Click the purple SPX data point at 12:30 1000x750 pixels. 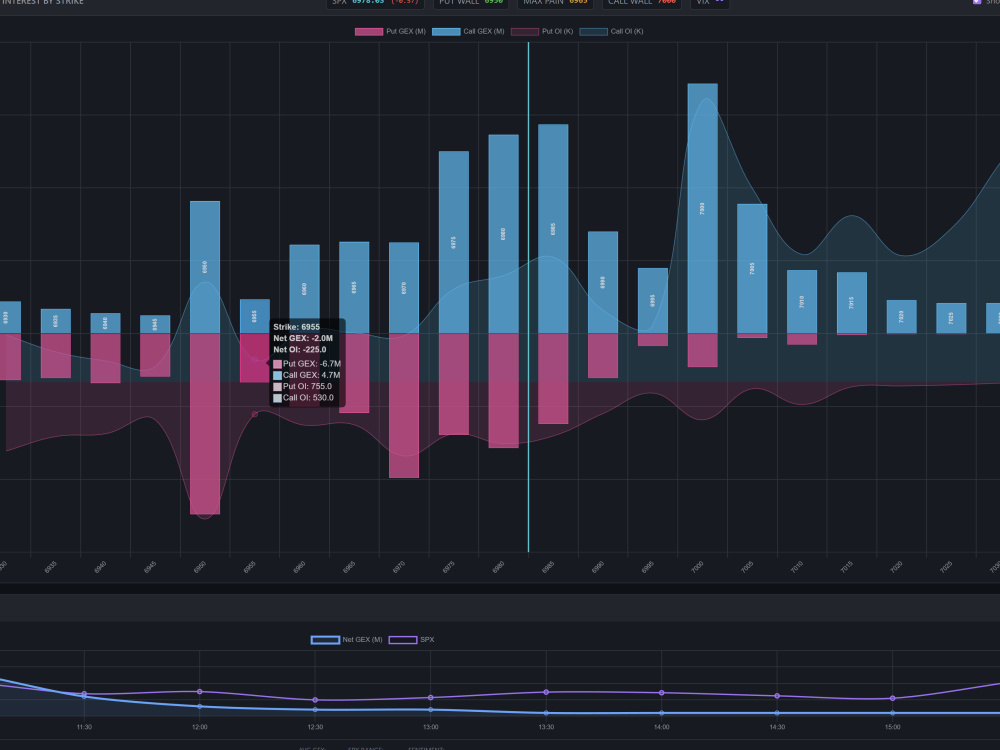pos(315,700)
